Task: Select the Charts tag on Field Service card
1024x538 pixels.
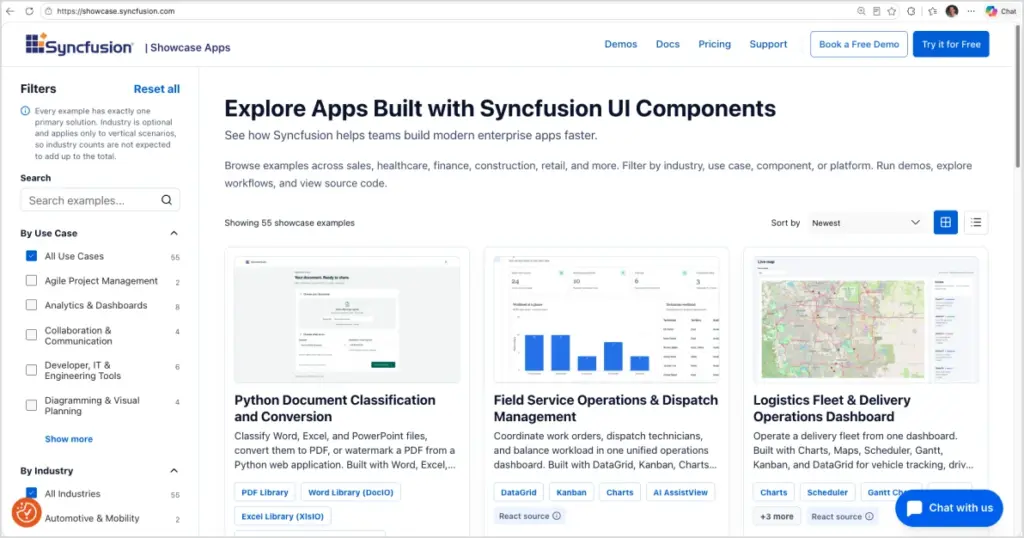Action: click(620, 492)
